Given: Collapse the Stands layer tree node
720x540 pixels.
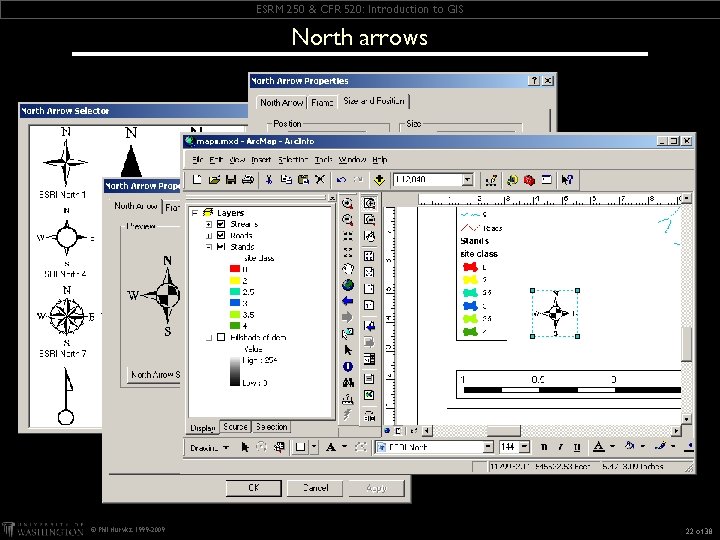Looking at the screenshot, I should coord(209,247).
